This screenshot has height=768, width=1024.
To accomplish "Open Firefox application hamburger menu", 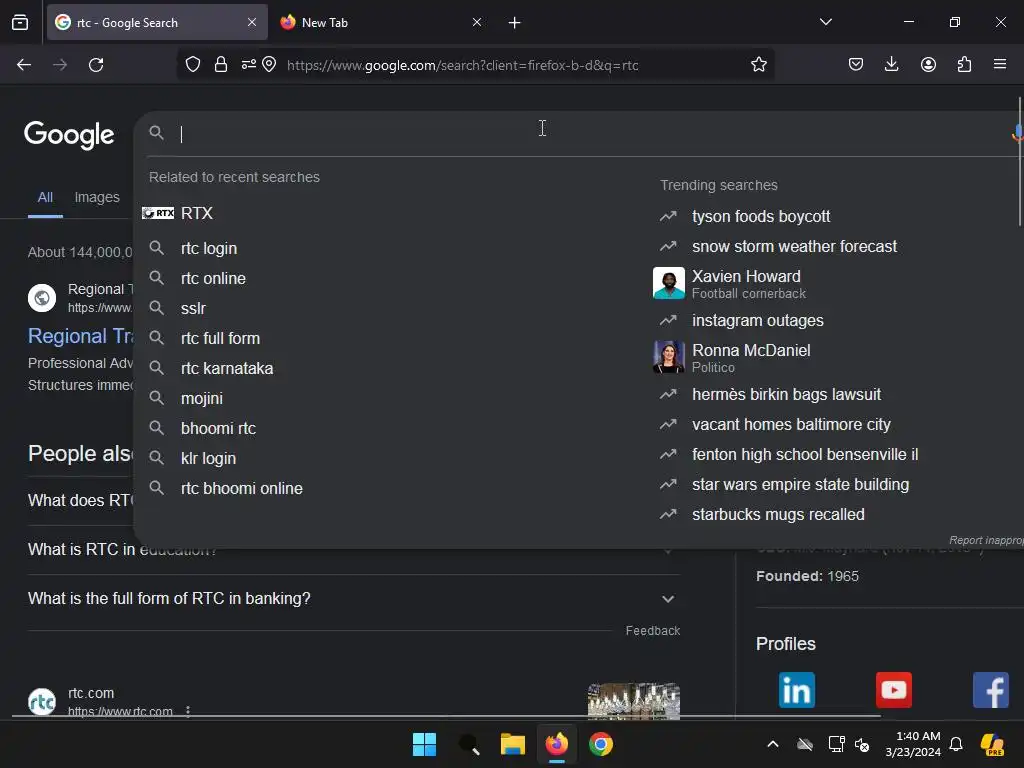I will (1000, 64).
